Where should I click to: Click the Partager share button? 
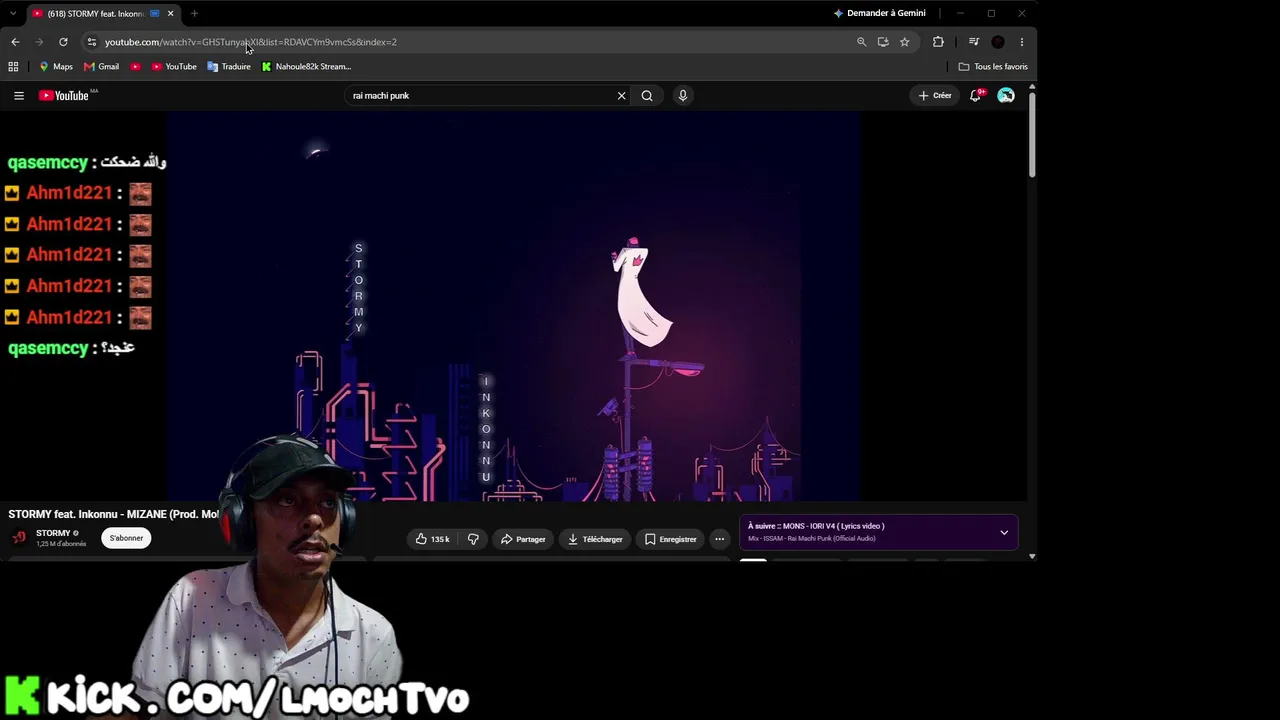coord(523,539)
